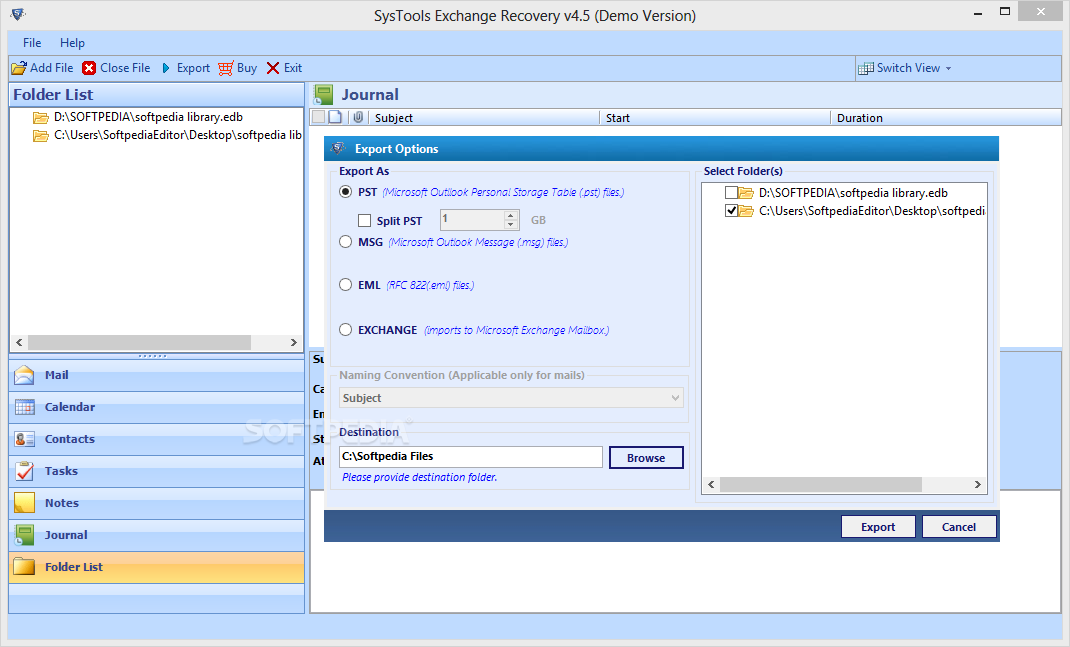Click the Start column header
This screenshot has width=1070, height=647.
715,117
